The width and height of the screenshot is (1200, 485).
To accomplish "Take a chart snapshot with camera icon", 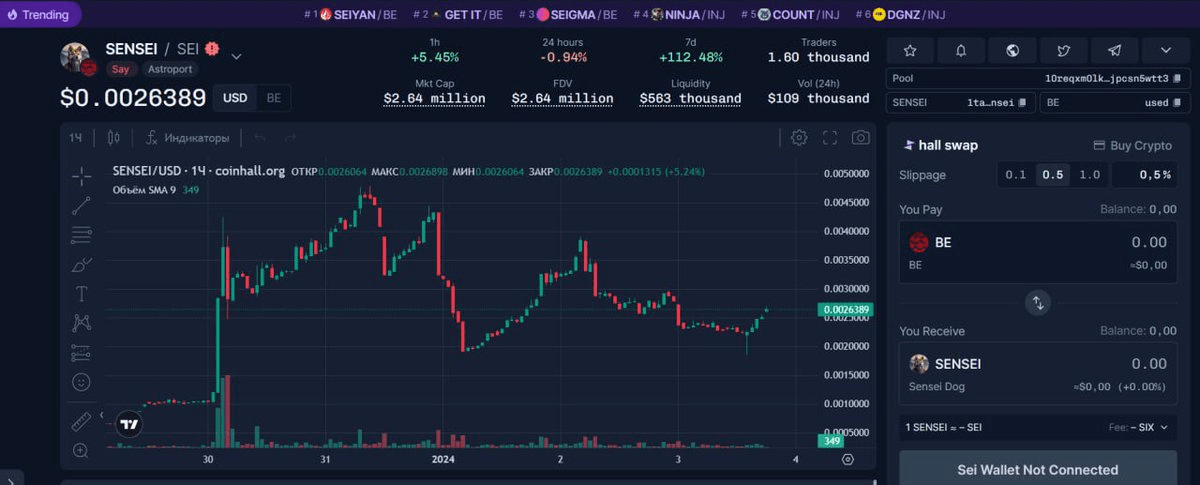I will pos(861,138).
